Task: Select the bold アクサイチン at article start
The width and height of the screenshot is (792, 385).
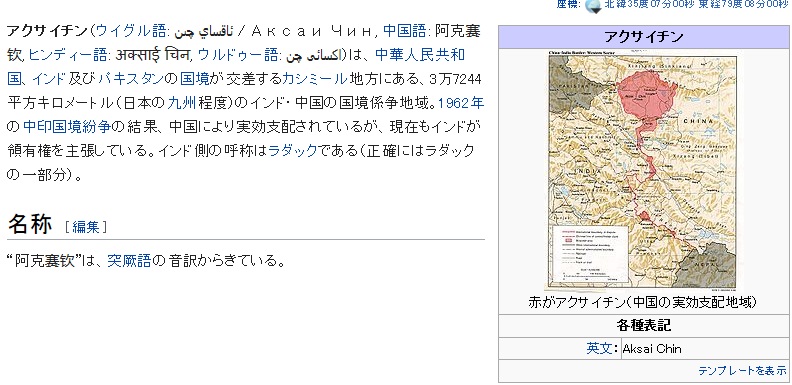Action: point(47,31)
